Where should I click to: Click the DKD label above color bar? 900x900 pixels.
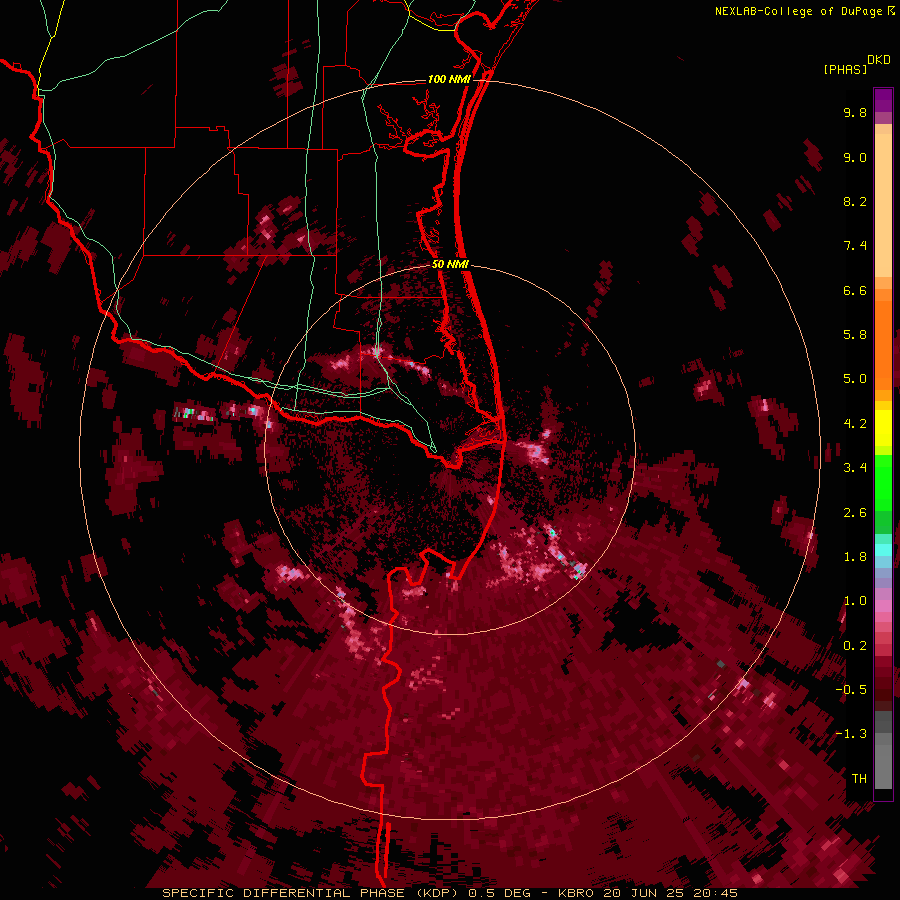879,60
